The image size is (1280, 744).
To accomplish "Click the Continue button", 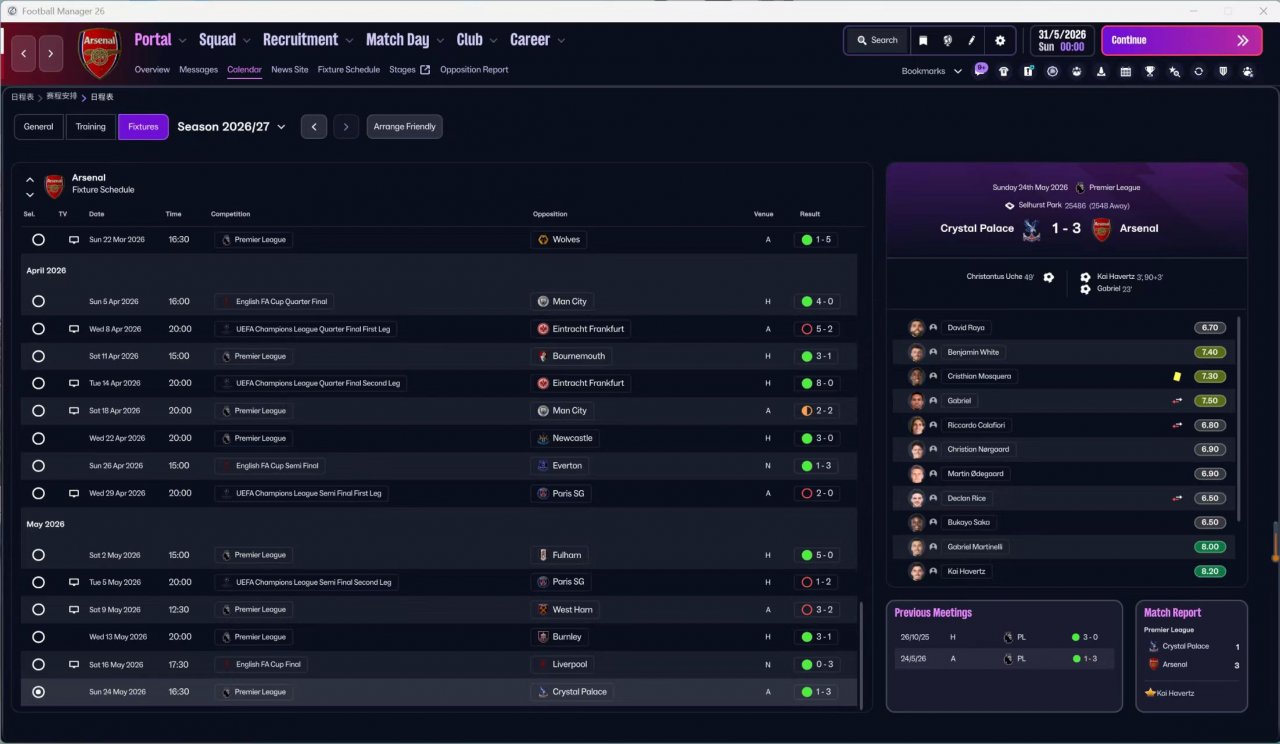I will [1181, 40].
